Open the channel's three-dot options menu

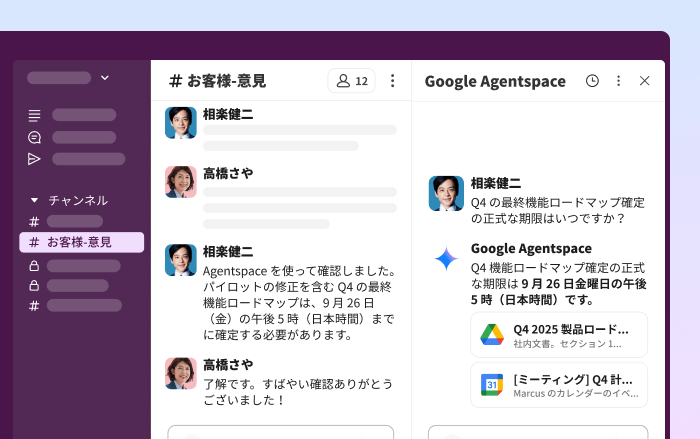tap(392, 81)
